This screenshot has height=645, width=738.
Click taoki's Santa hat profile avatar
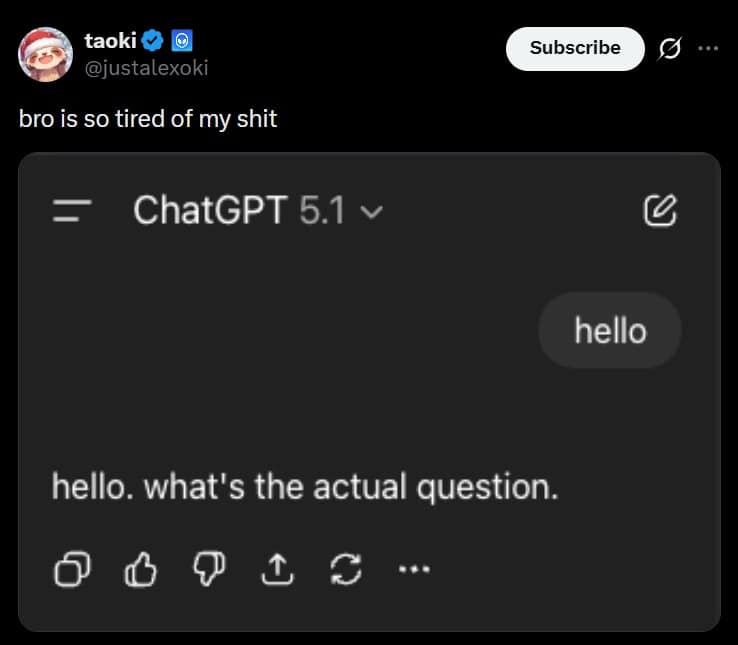pyautogui.click(x=45, y=54)
